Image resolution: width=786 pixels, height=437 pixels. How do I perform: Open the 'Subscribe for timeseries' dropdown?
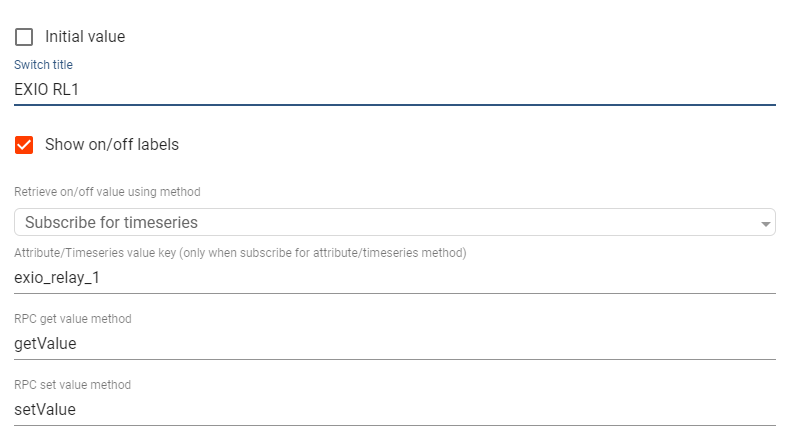pyautogui.click(x=395, y=222)
